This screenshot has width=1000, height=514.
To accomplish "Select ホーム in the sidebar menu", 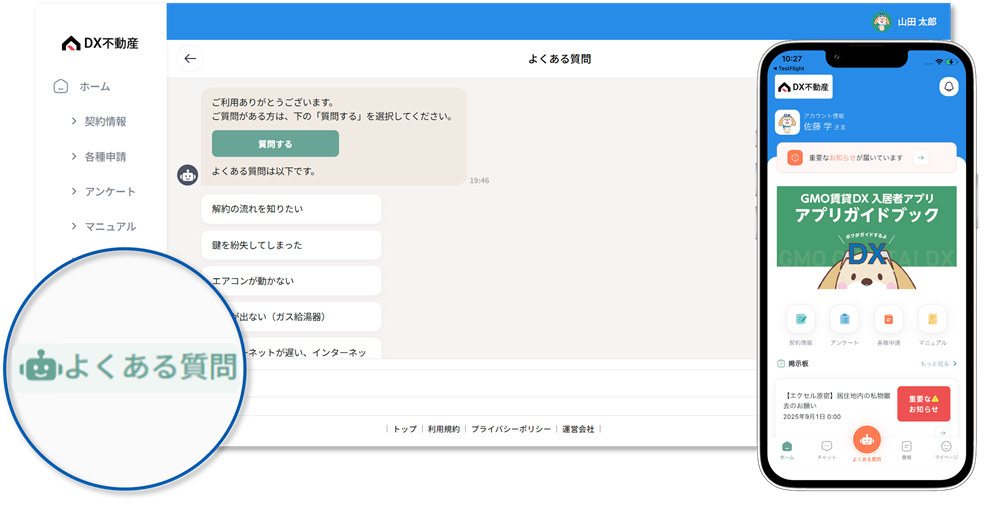I will [x=94, y=87].
